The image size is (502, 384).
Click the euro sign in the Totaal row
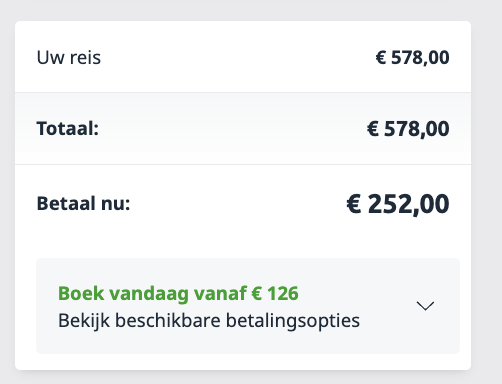(x=373, y=128)
